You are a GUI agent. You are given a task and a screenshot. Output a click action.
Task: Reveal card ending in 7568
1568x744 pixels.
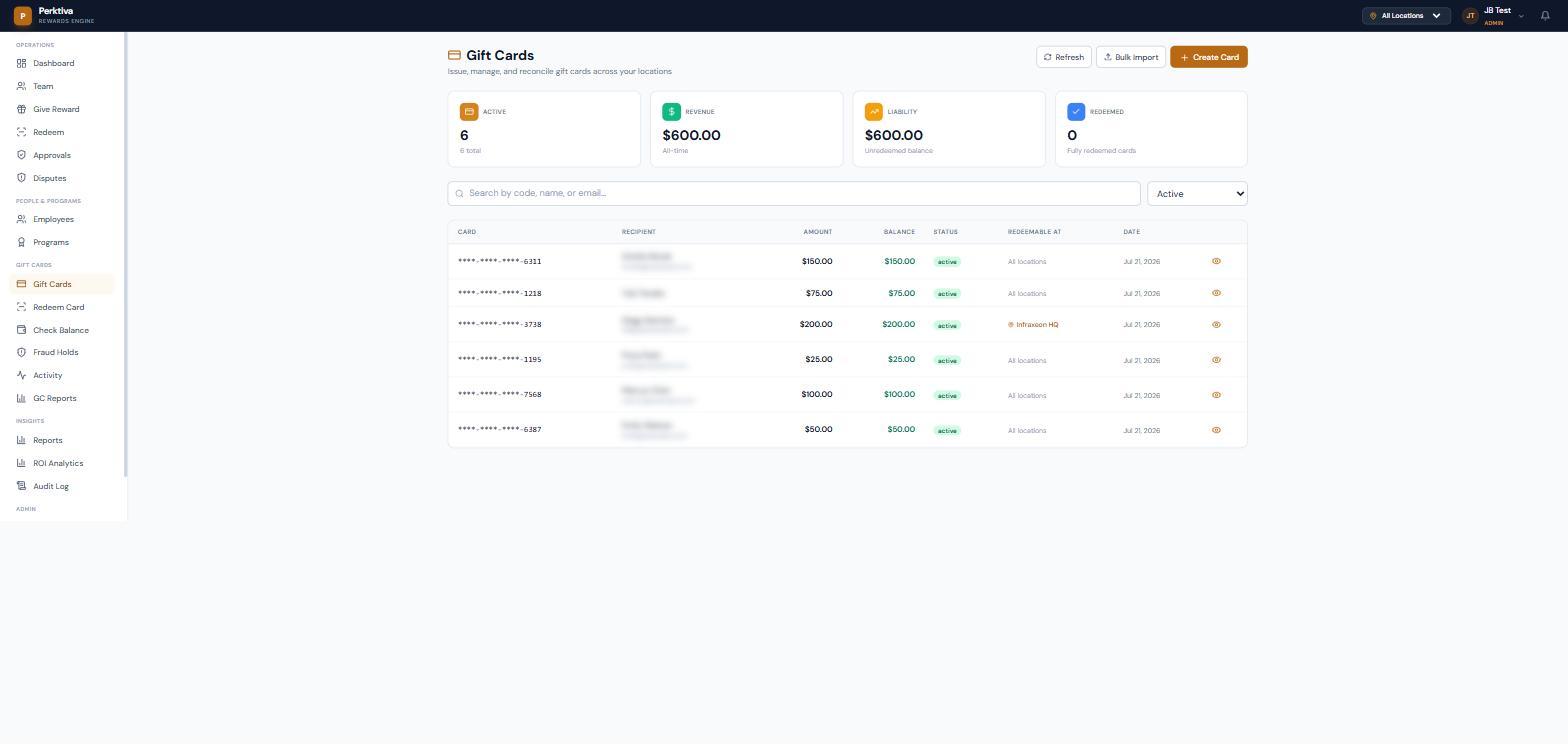click(x=1216, y=395)
